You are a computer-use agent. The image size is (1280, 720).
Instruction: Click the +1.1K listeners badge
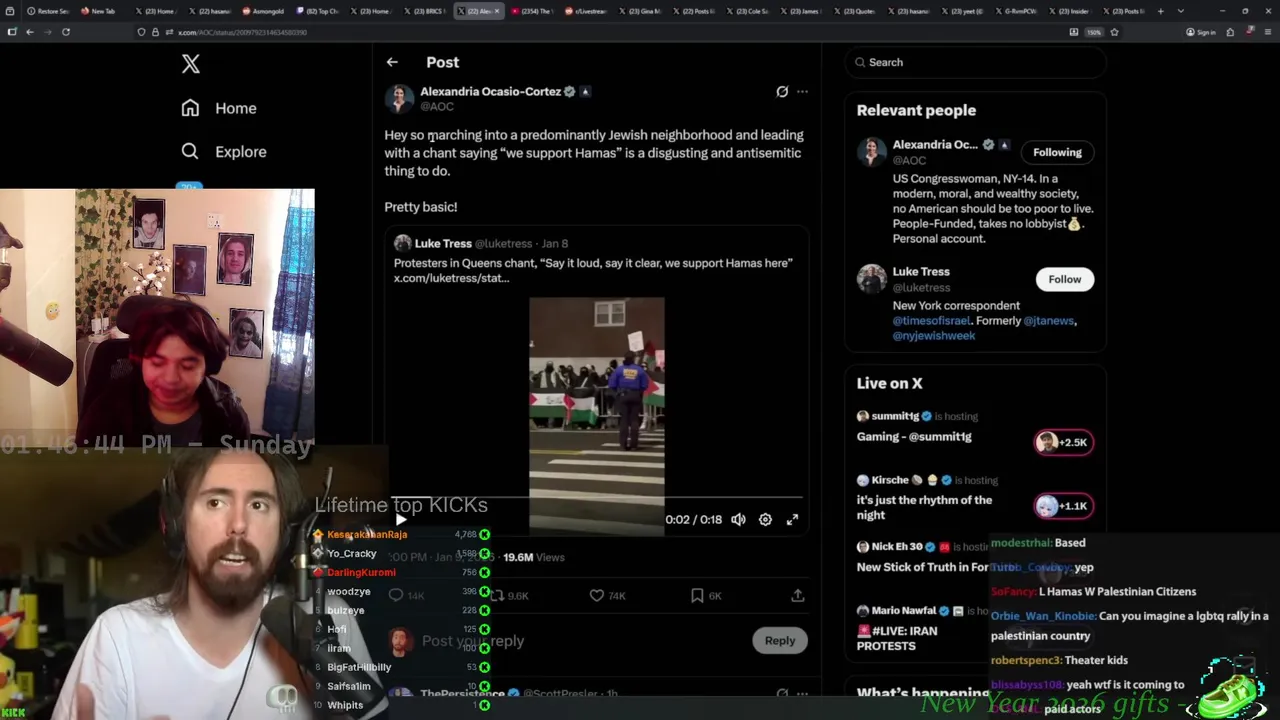tap(1064, 506)
